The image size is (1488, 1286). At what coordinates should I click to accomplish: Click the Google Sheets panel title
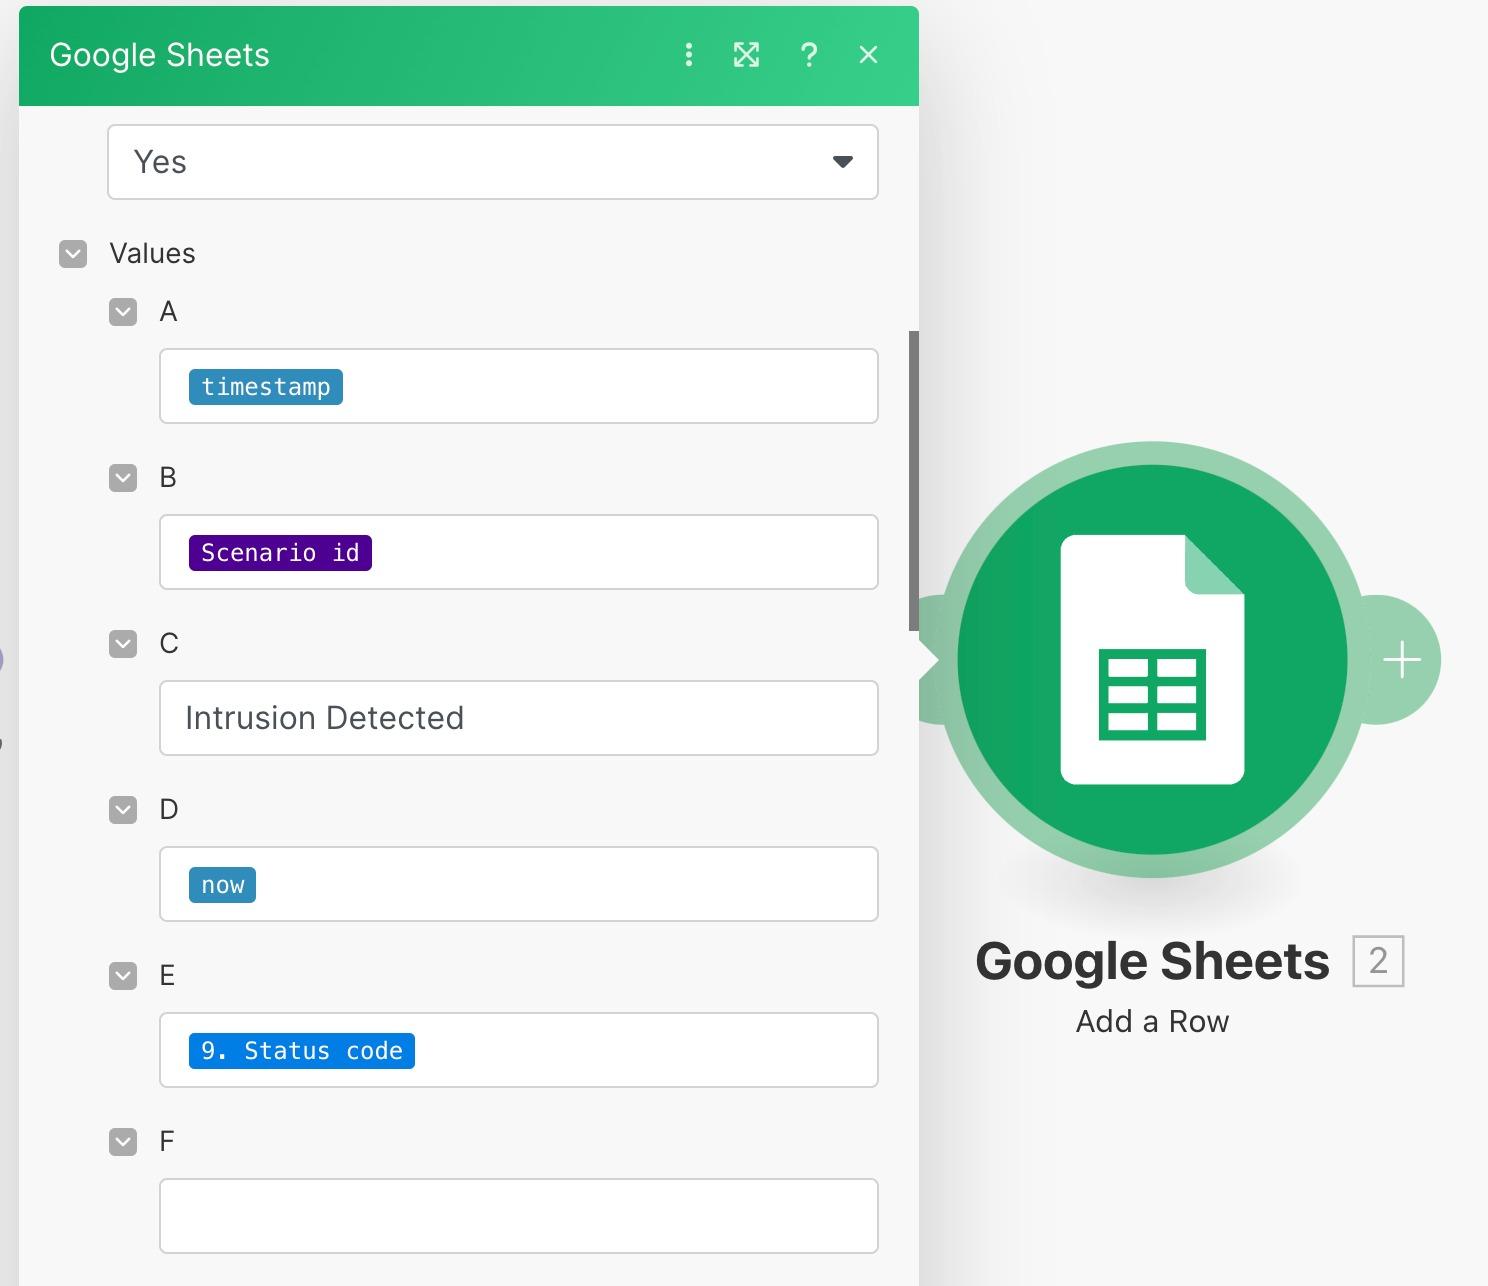[x=160, y=55]
